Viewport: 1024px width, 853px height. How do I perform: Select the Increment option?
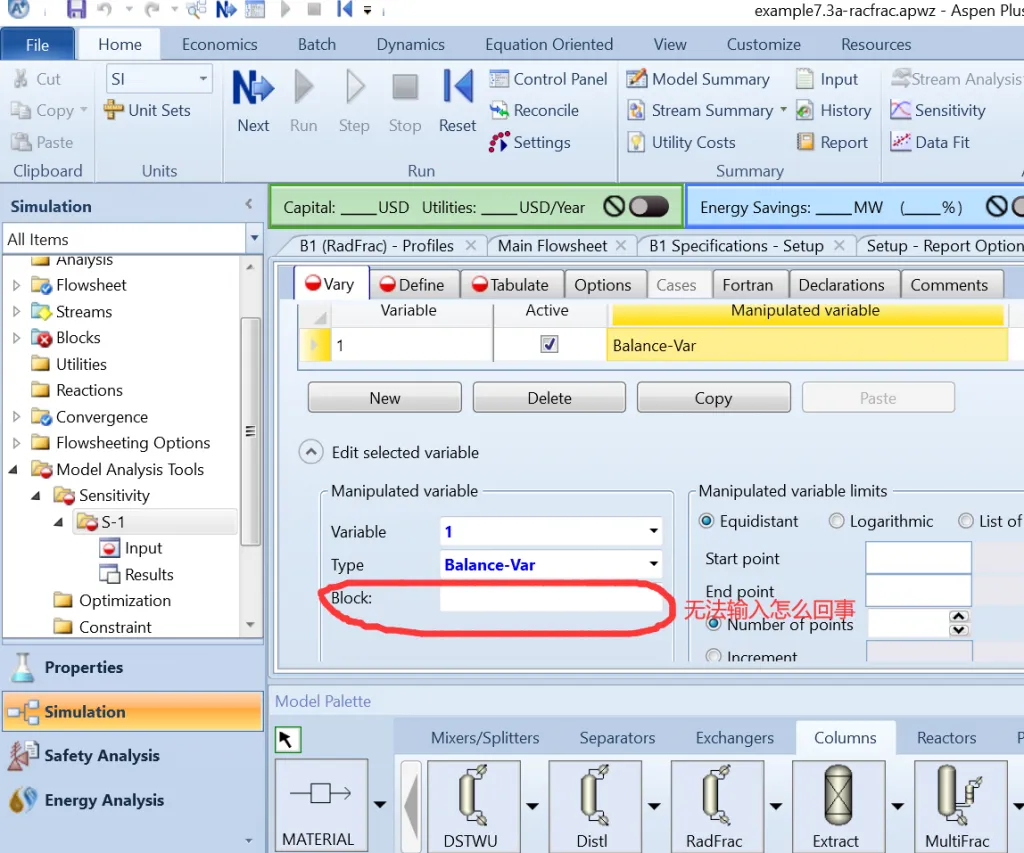pyautogui.click(x=714, y=656)
